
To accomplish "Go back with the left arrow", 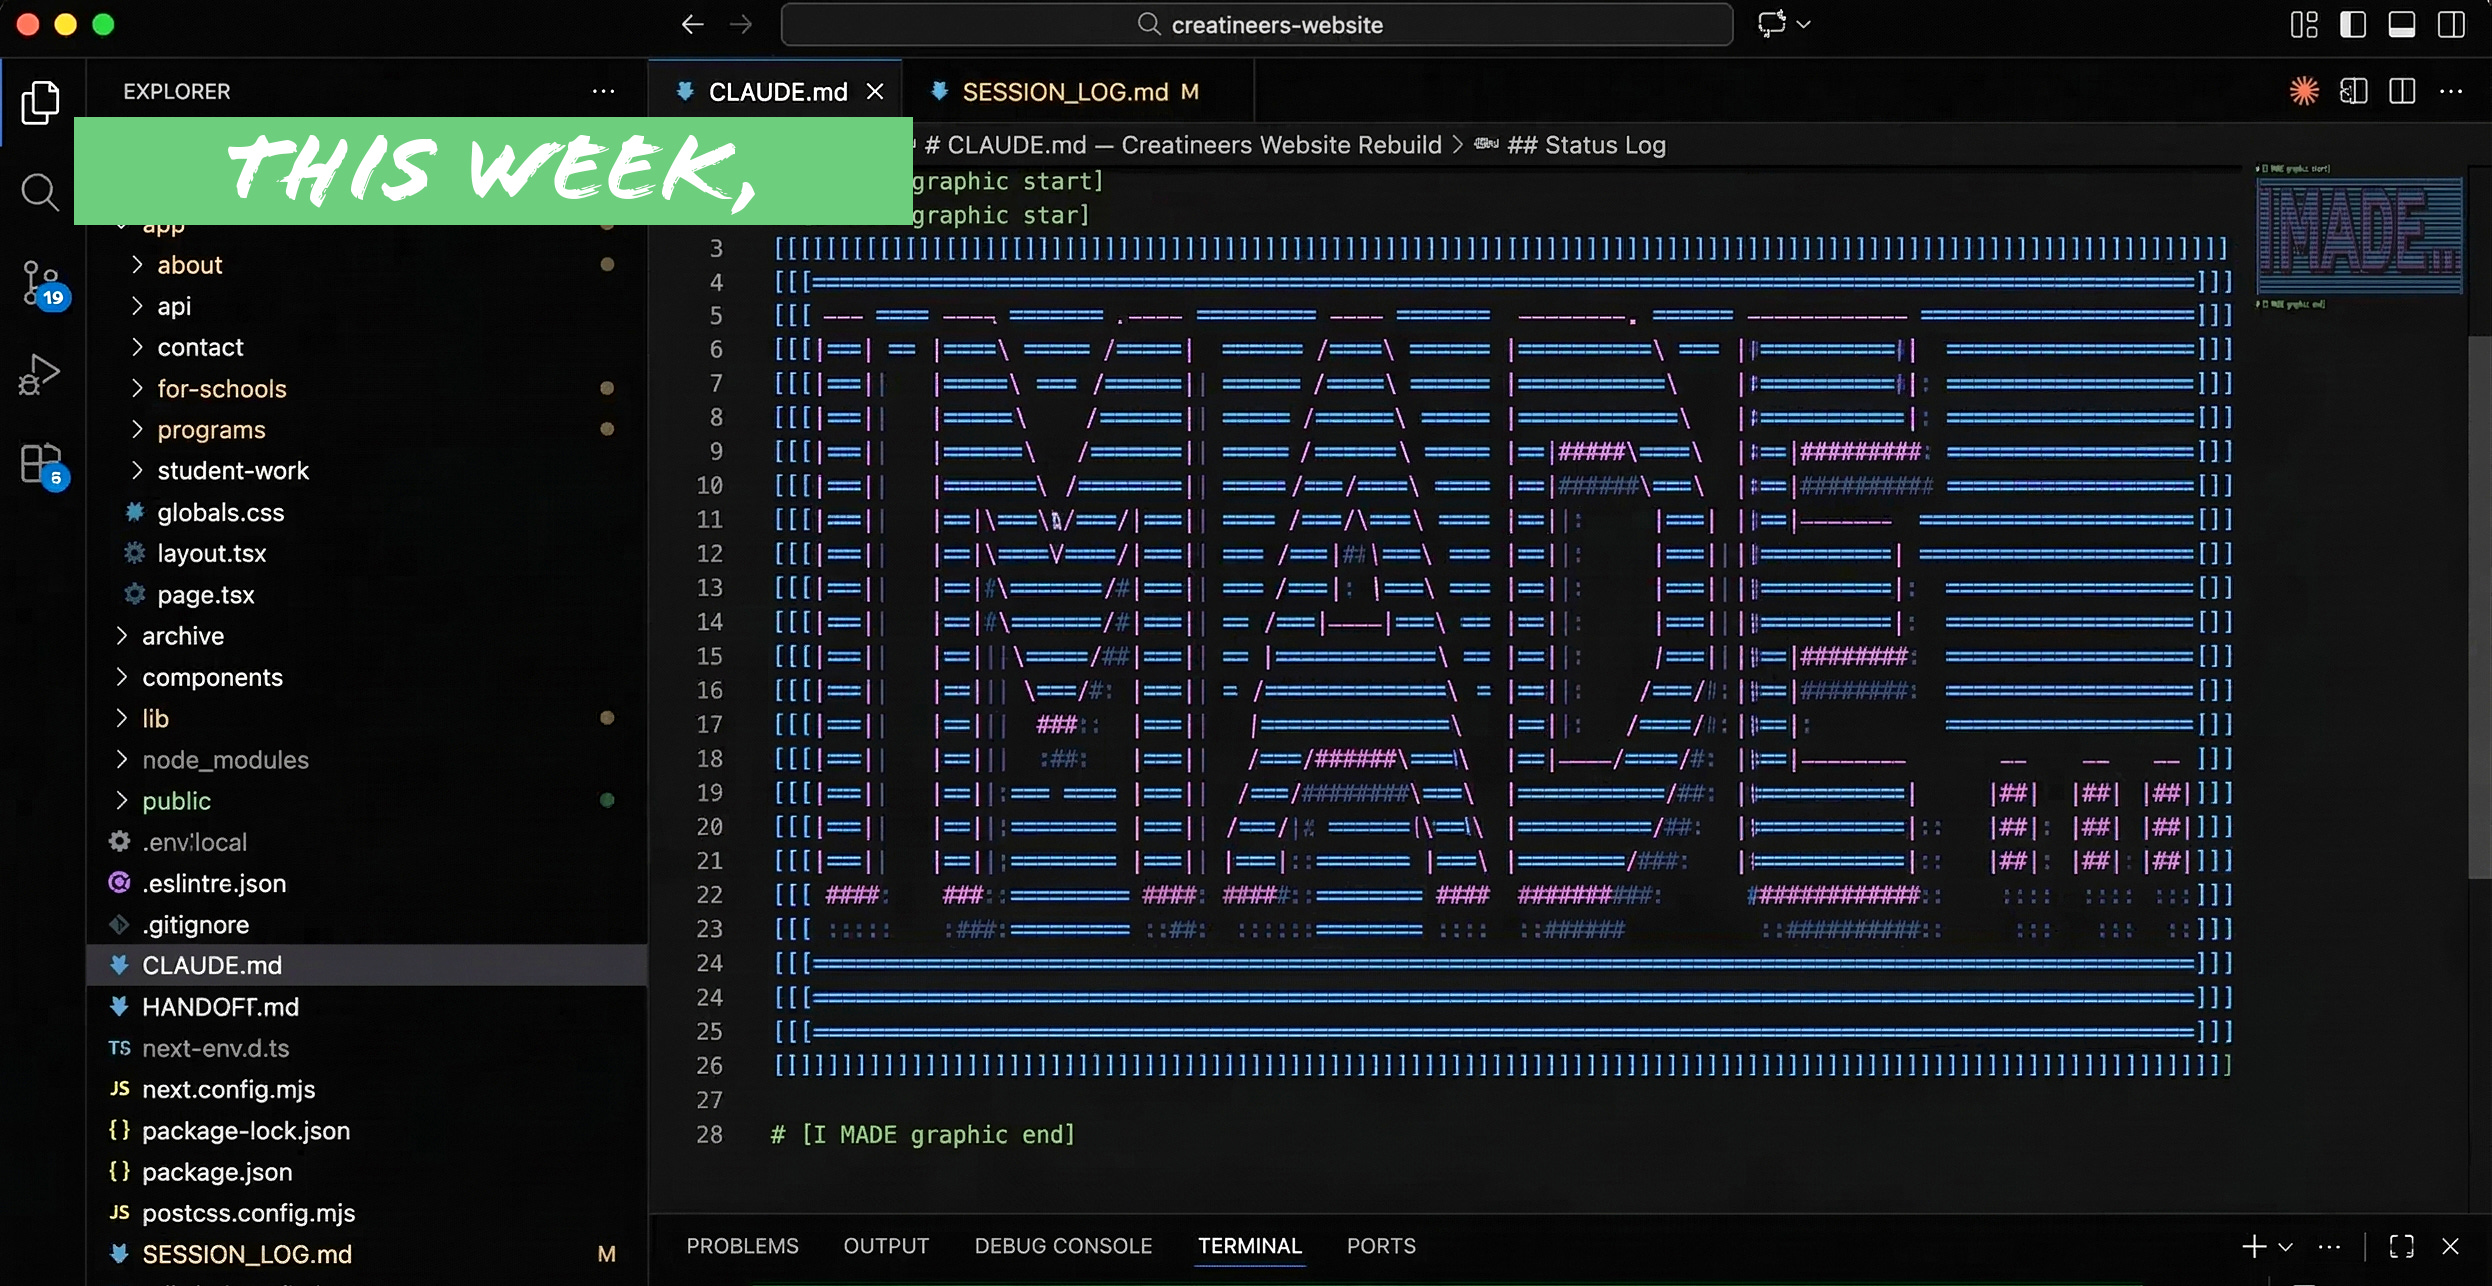I will pos(692,25).
